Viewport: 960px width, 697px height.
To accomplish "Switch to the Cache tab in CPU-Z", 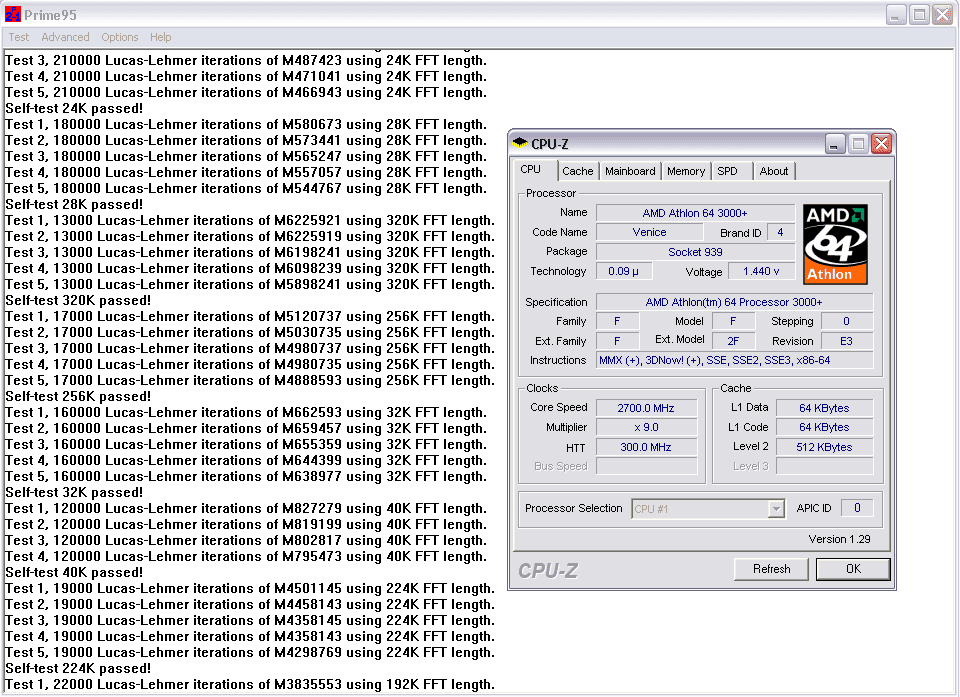I will (577, 171).
